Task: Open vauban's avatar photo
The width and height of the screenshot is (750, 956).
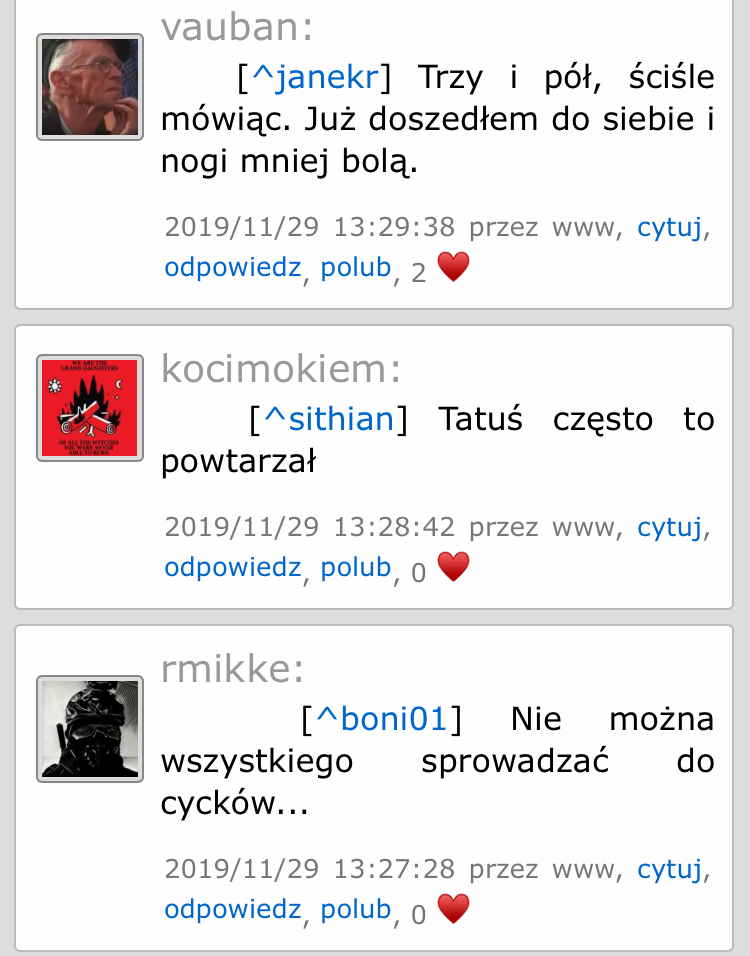Action: click(90, 87)
